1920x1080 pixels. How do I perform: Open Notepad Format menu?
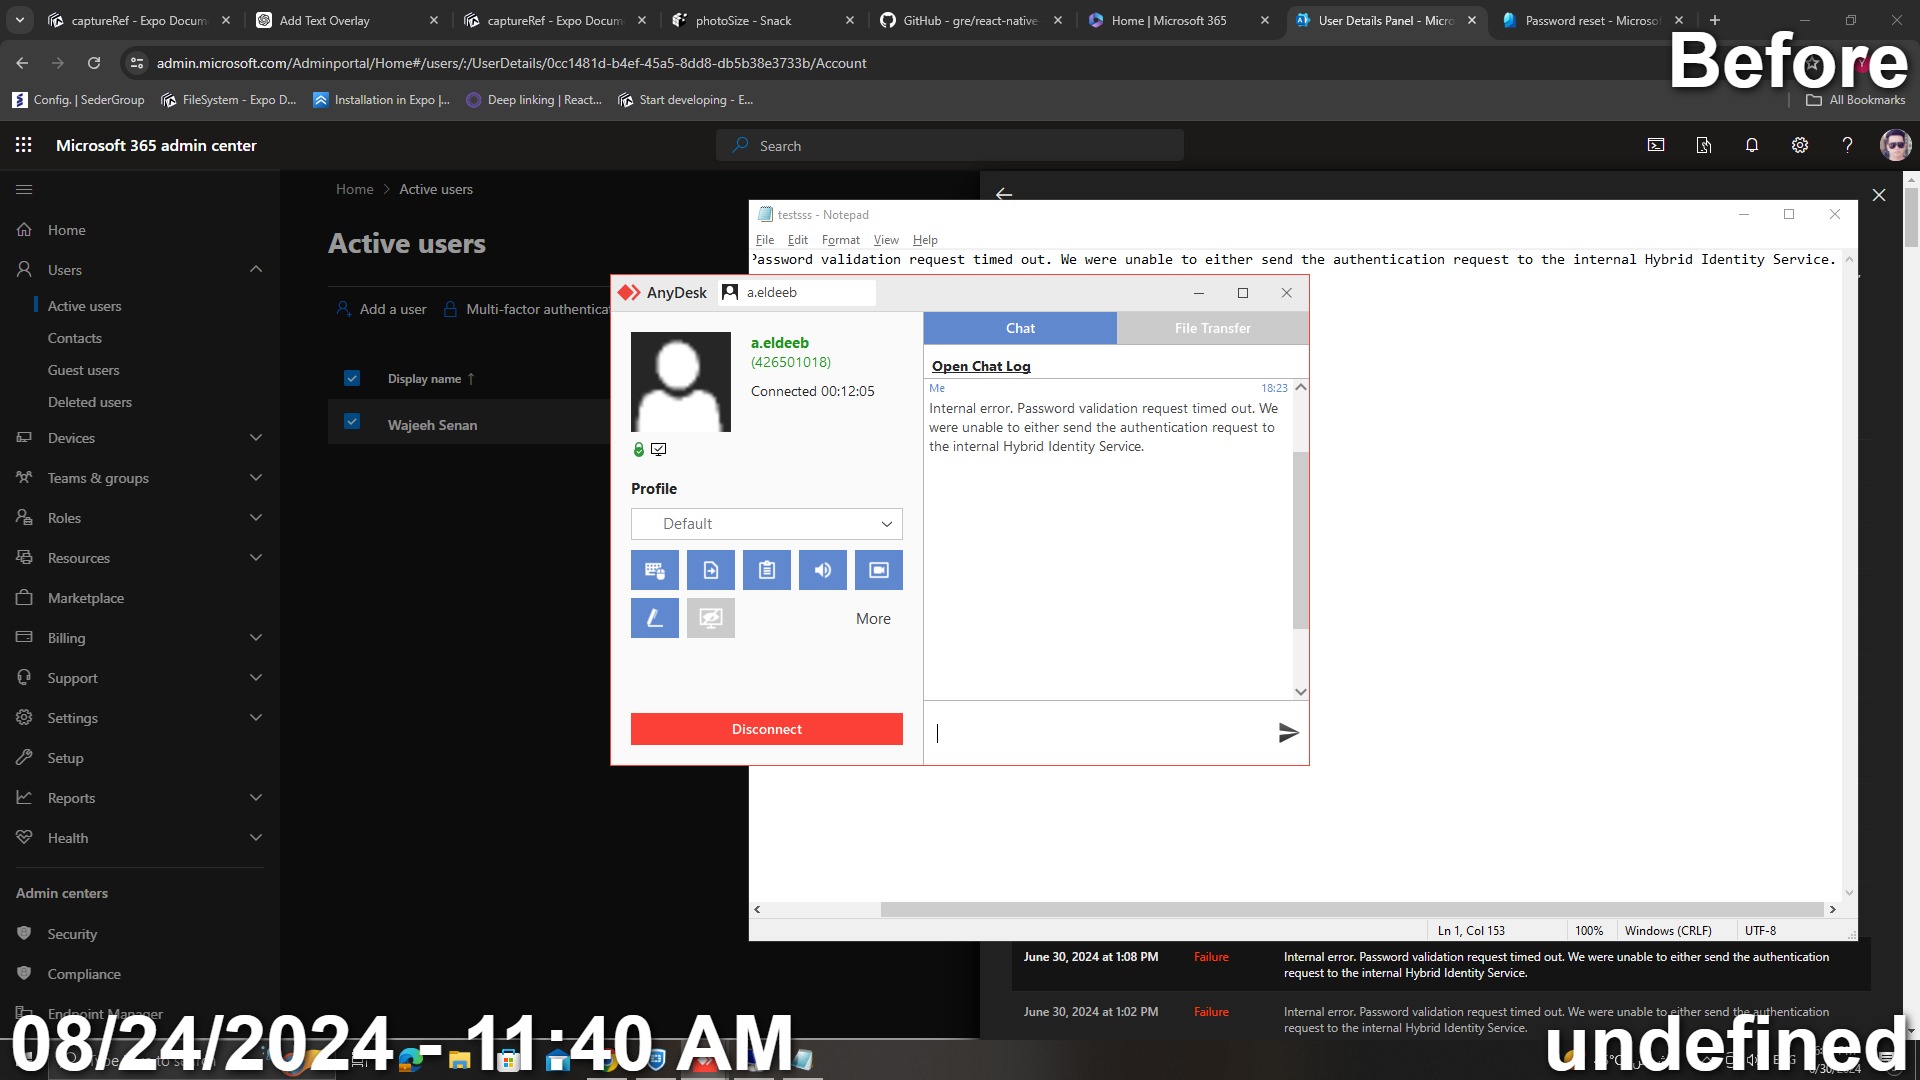[841, 240]
